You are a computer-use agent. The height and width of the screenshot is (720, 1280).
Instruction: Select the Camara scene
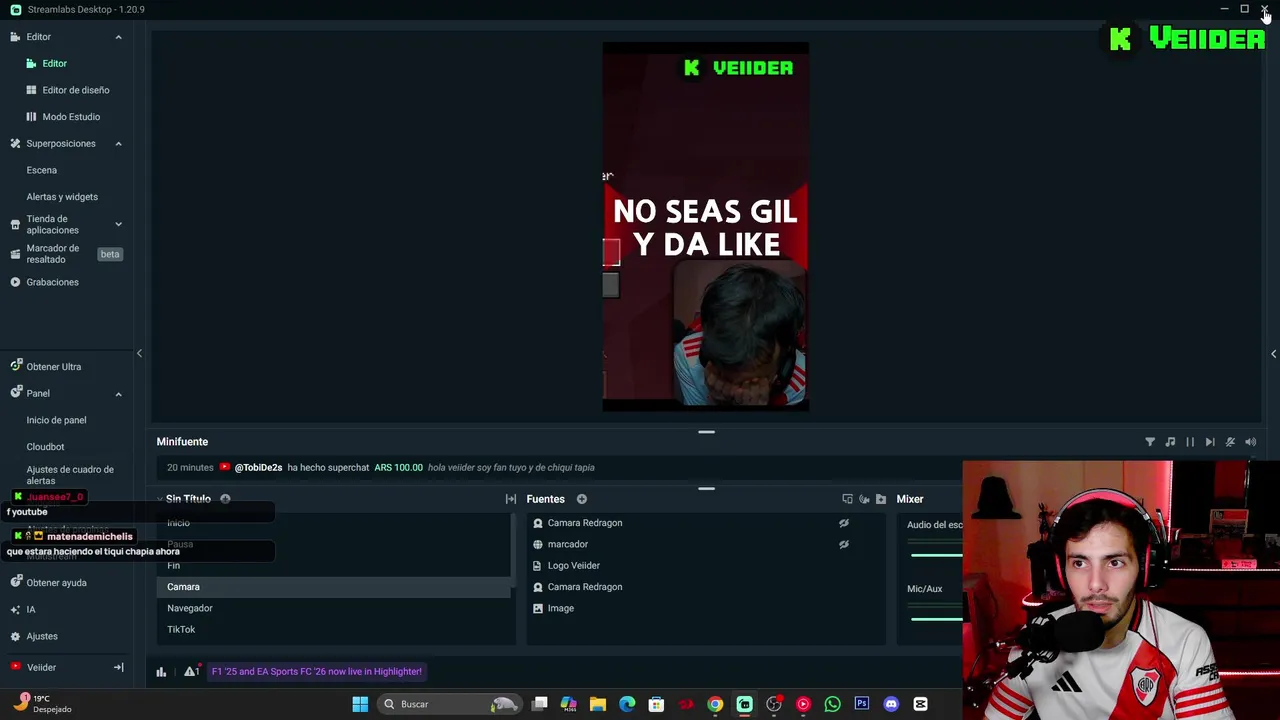point(334,587)
